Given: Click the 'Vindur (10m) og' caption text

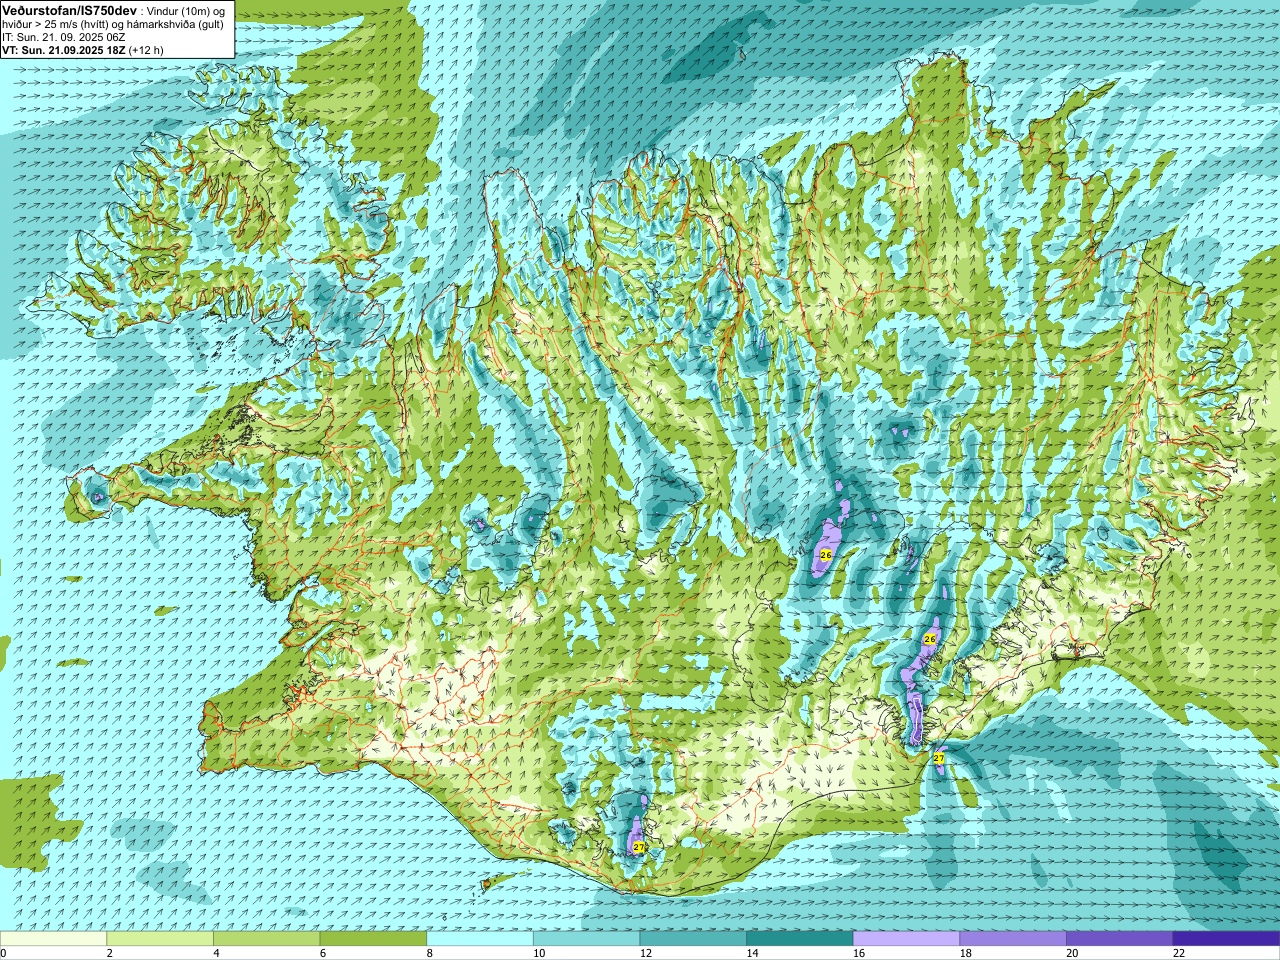Looking at the screenshot, I should pyautogui.click(x=186, y=10).
